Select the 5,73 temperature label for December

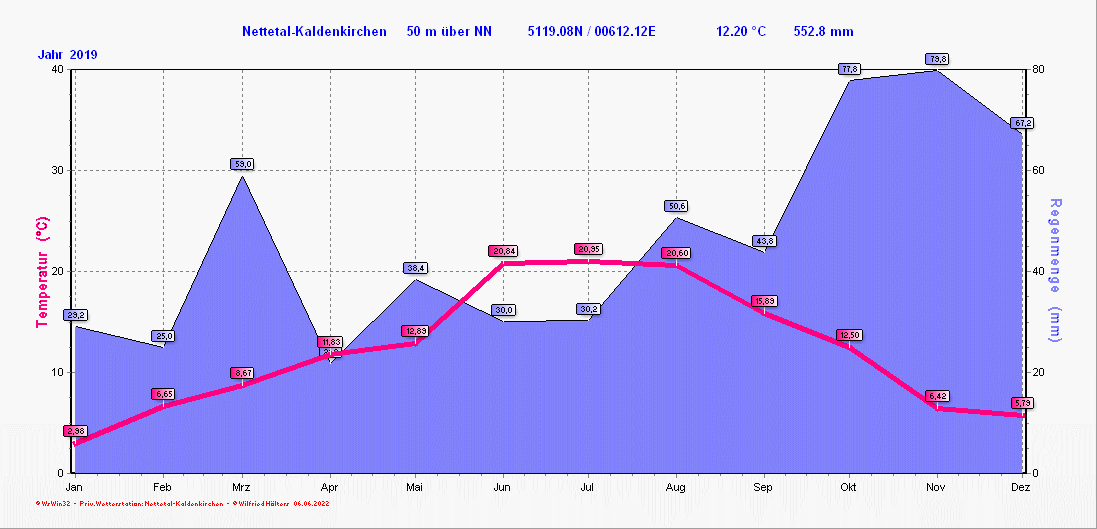pos(1022,403)
